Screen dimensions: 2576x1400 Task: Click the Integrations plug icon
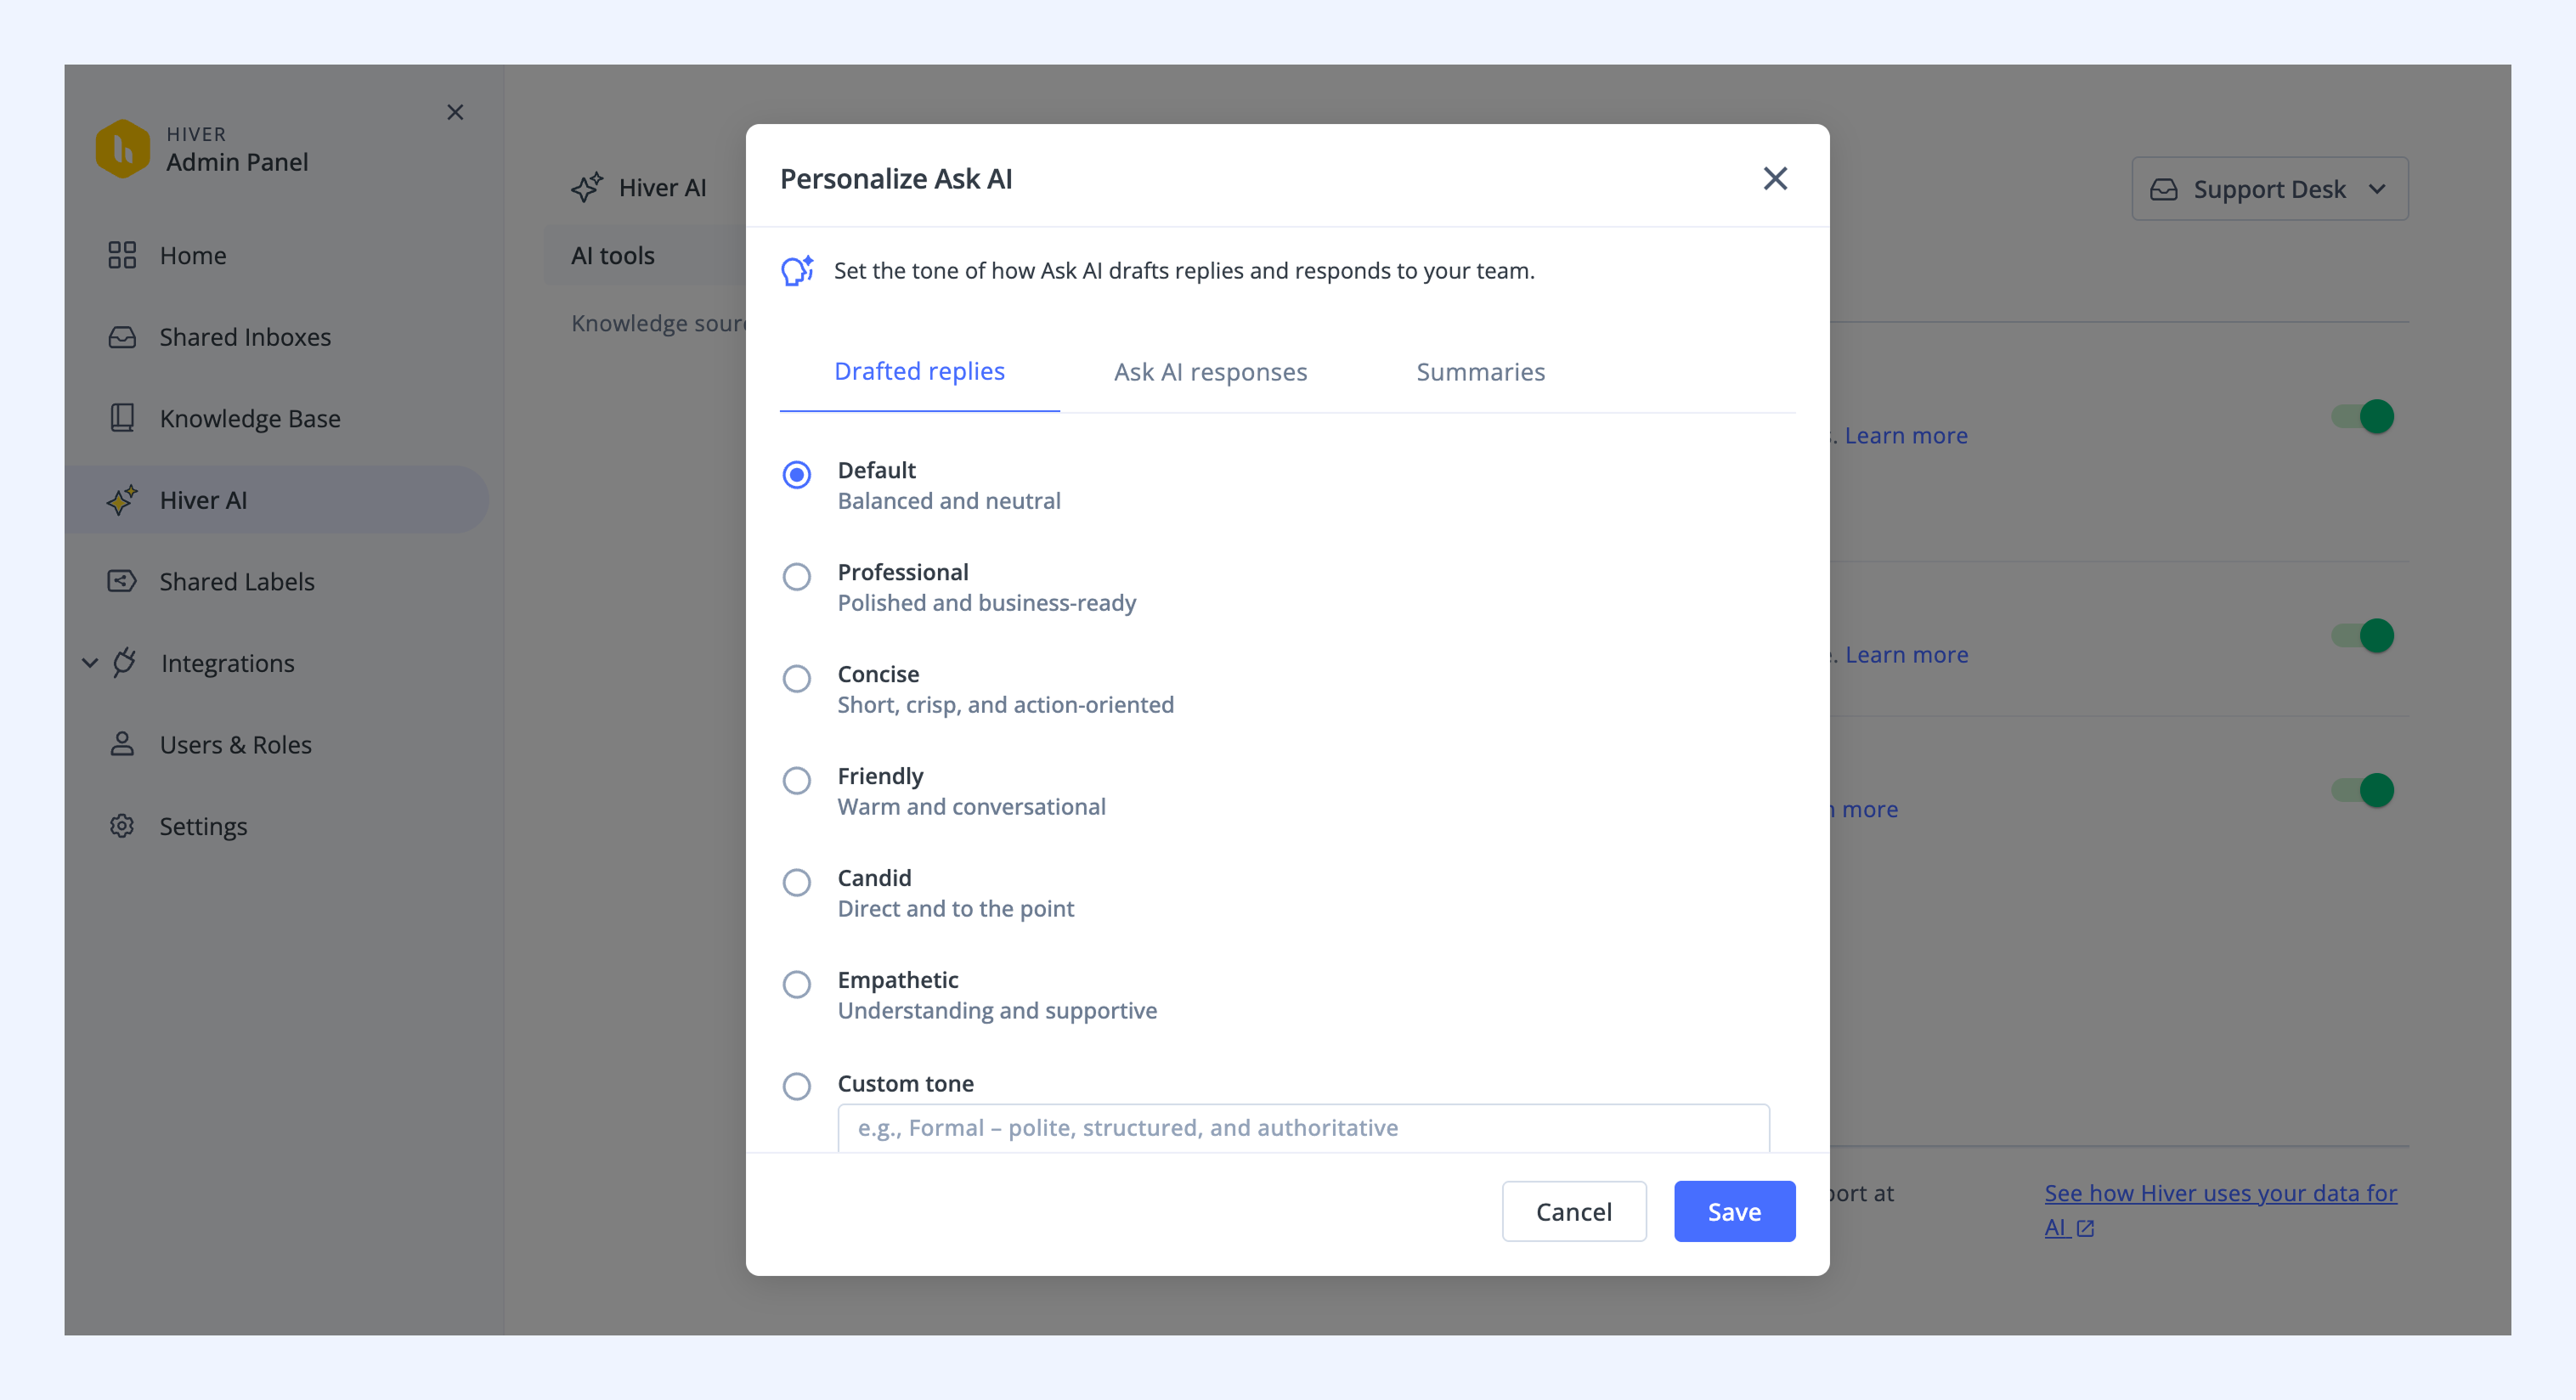click(124, 663)
